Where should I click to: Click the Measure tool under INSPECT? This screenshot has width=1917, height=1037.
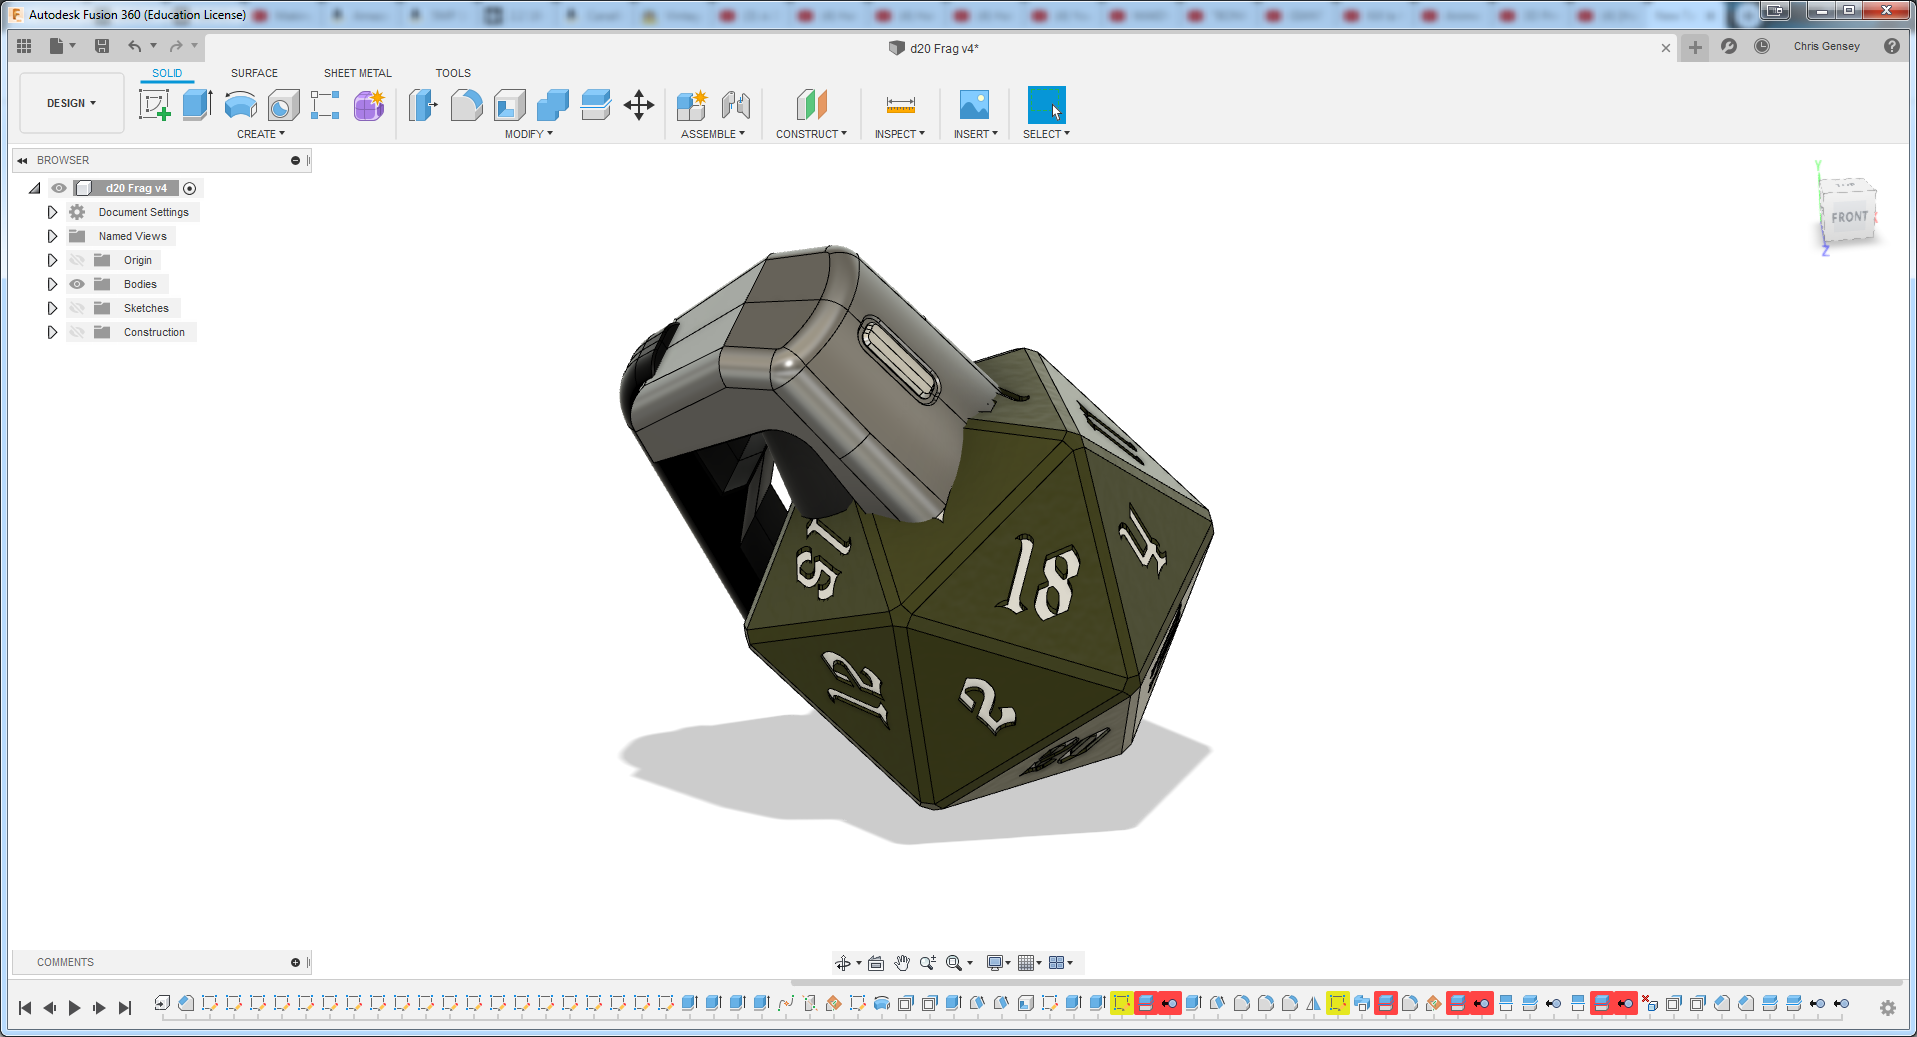[899, 104]
